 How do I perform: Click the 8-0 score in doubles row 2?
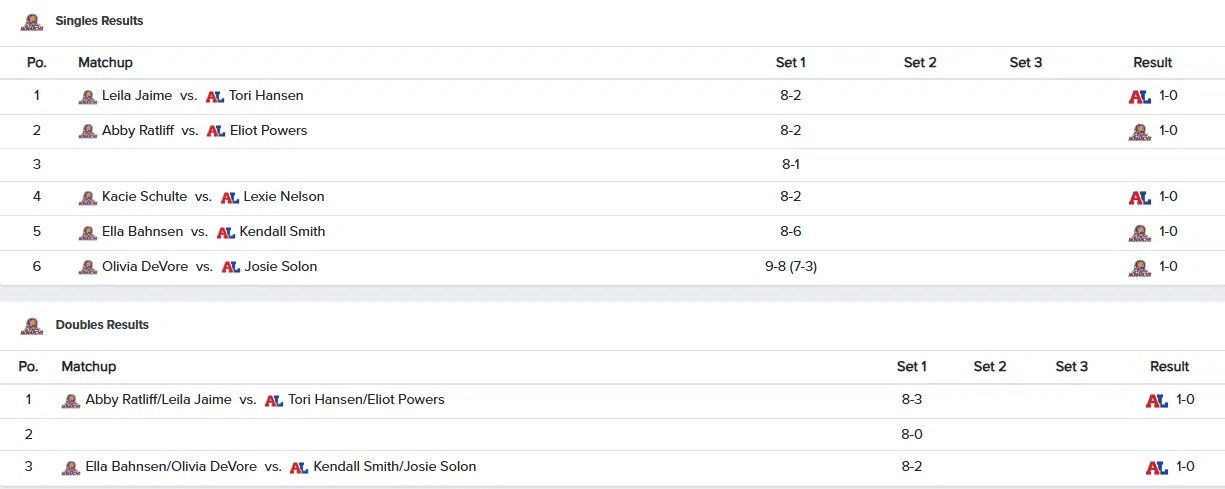tap(911, 434)
